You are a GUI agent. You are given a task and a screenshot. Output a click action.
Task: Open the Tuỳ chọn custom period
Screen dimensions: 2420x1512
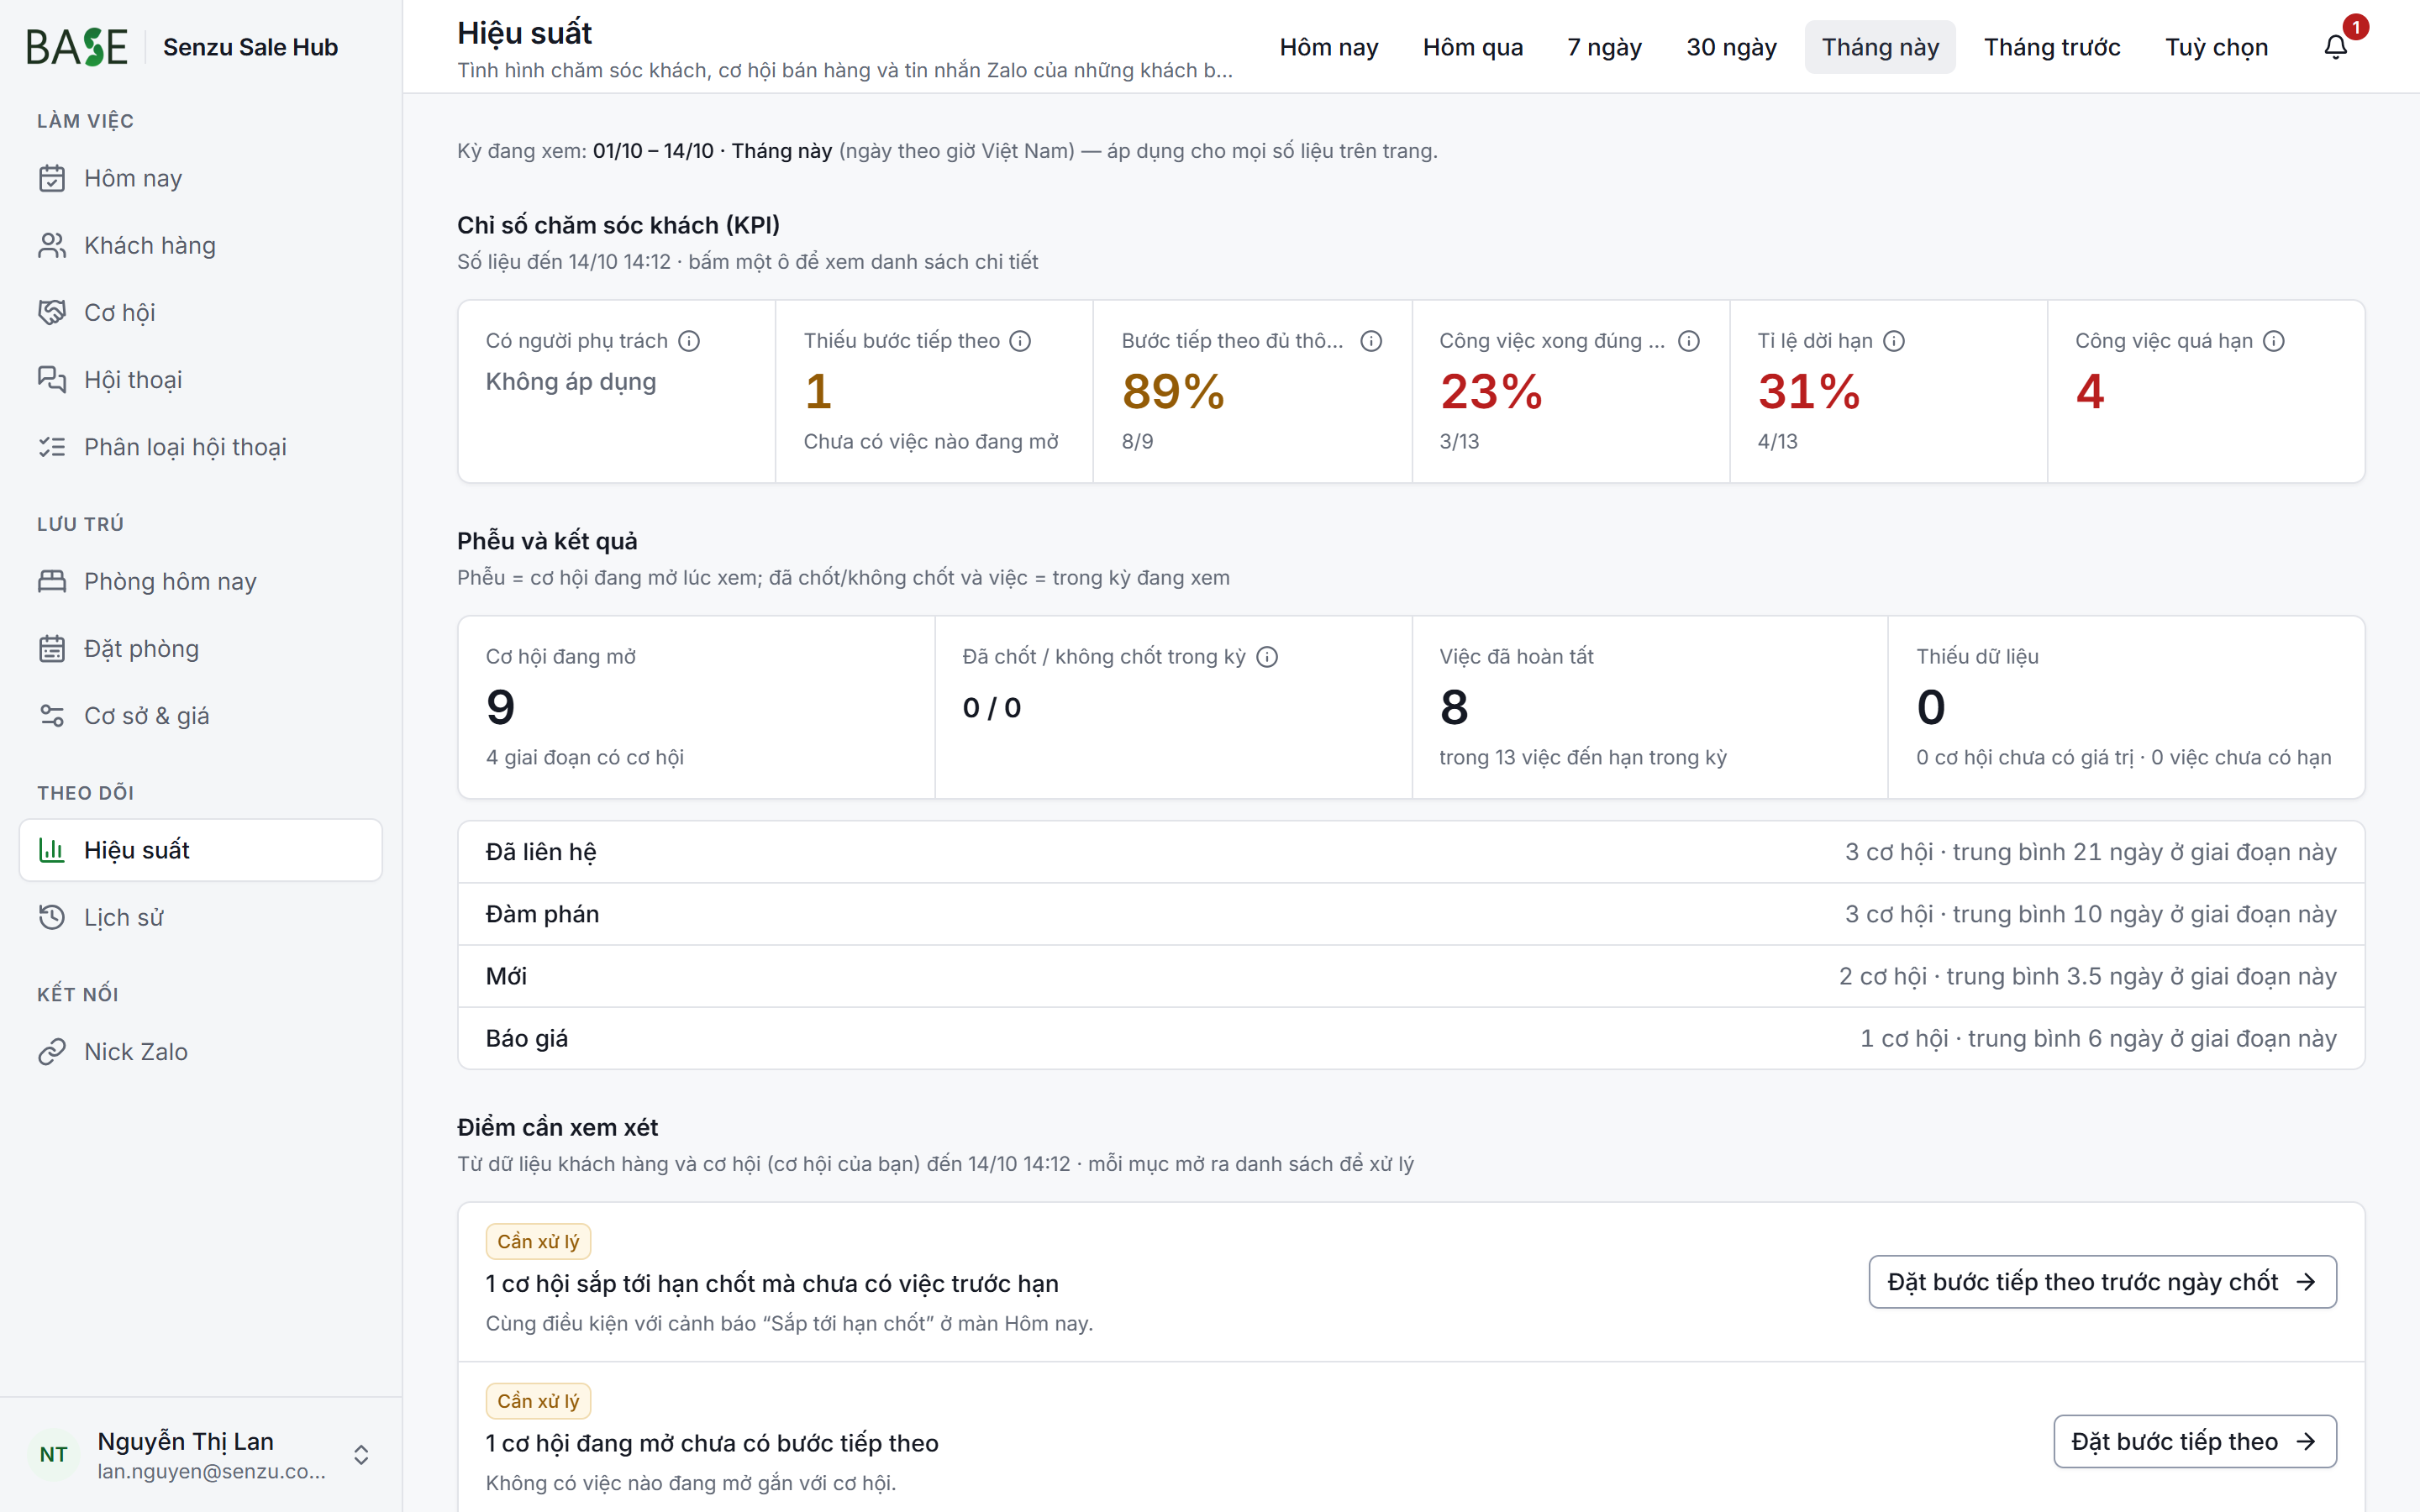coord(2216,47)
